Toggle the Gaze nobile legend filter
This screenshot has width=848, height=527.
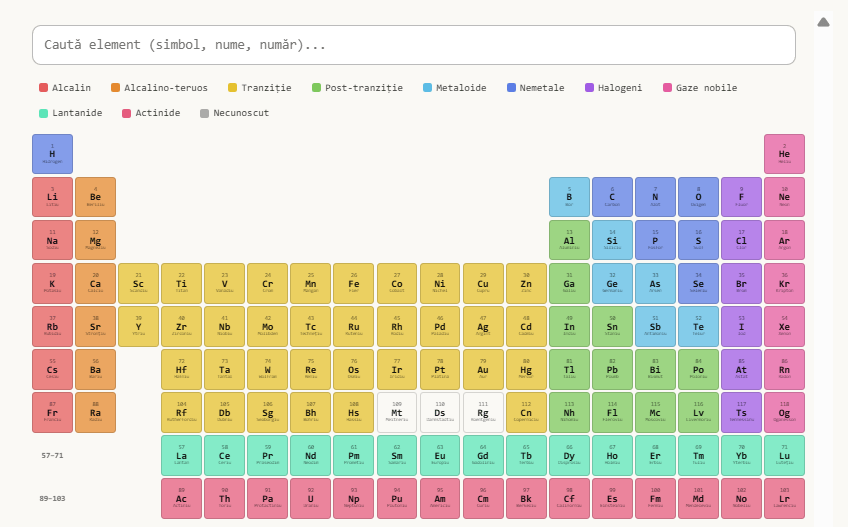coord(700,88)
